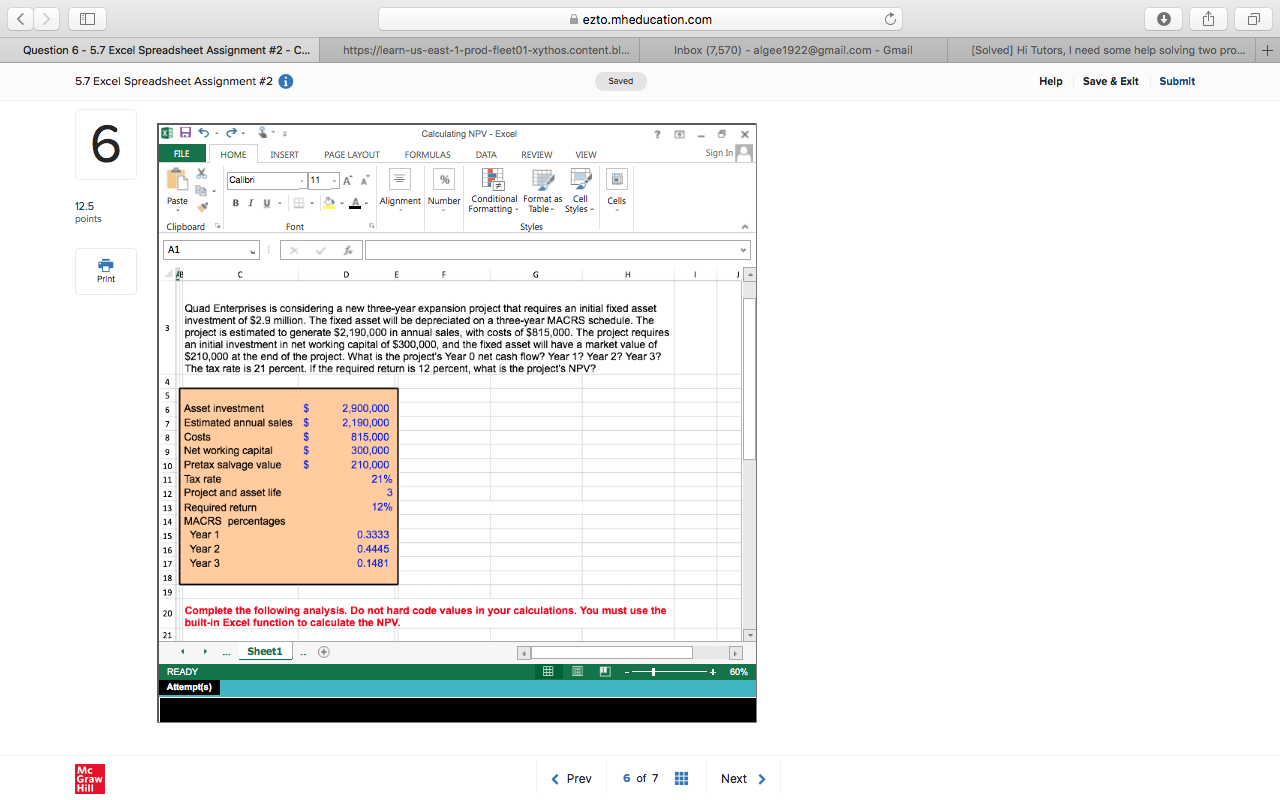Click the Submit link
The image size is (1280, 800).
1177,81
